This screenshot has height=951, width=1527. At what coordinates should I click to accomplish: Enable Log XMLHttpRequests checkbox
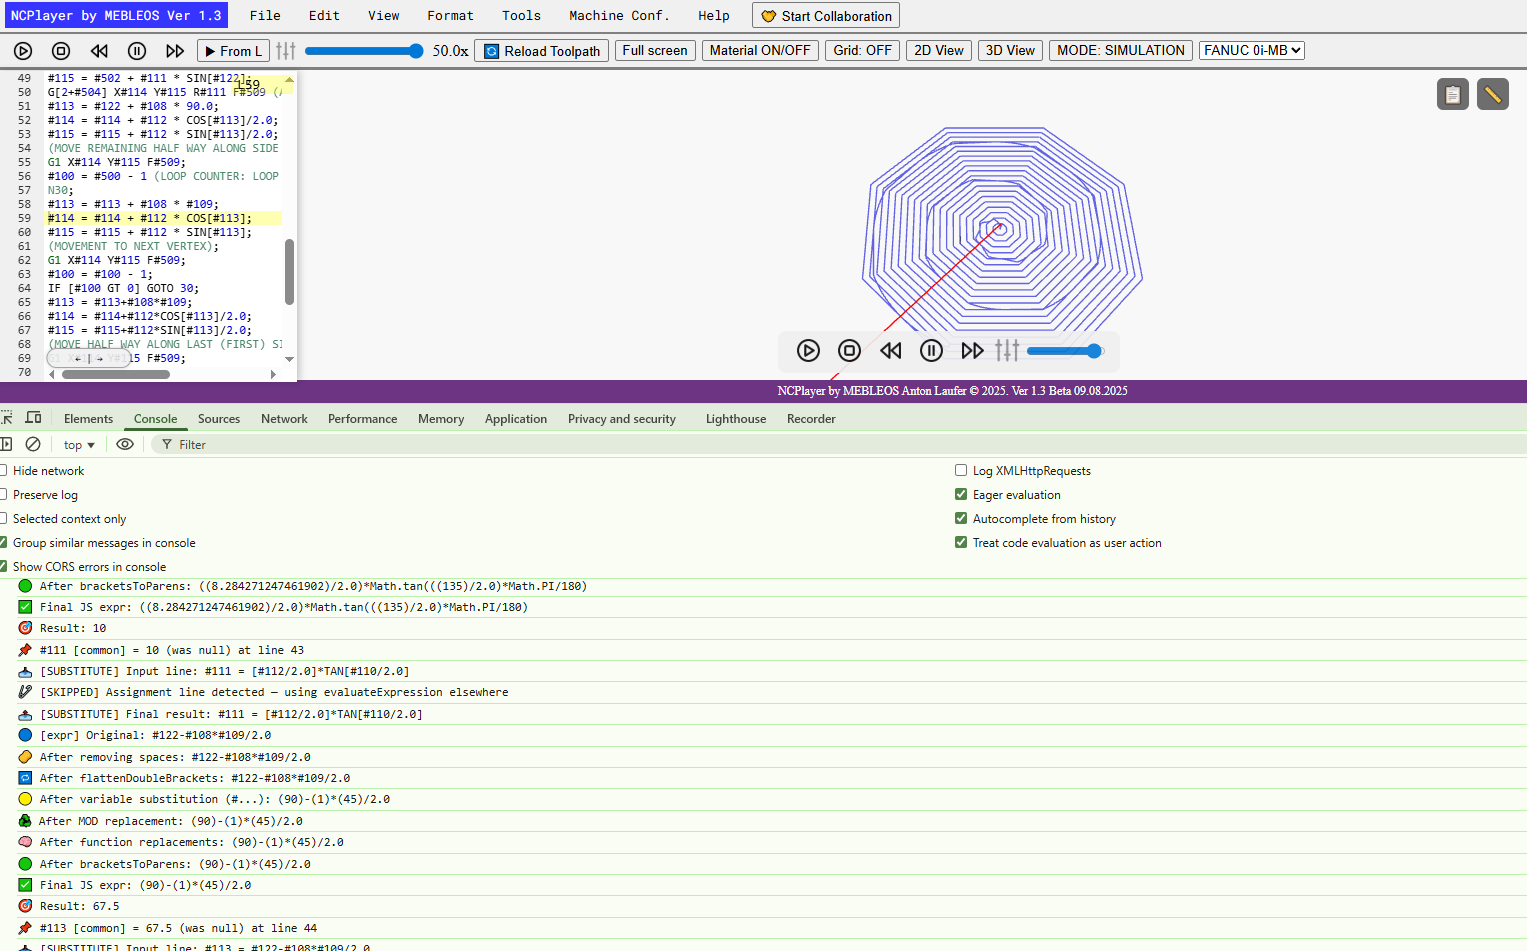point(961,470)
